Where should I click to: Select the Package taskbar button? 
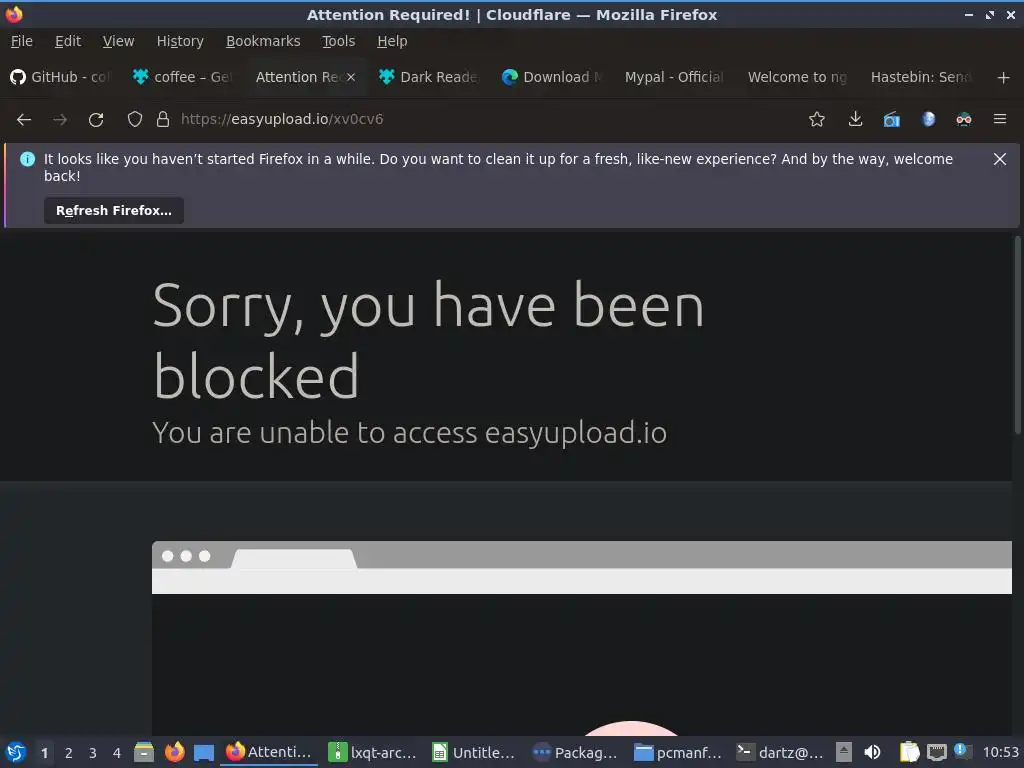577,752
